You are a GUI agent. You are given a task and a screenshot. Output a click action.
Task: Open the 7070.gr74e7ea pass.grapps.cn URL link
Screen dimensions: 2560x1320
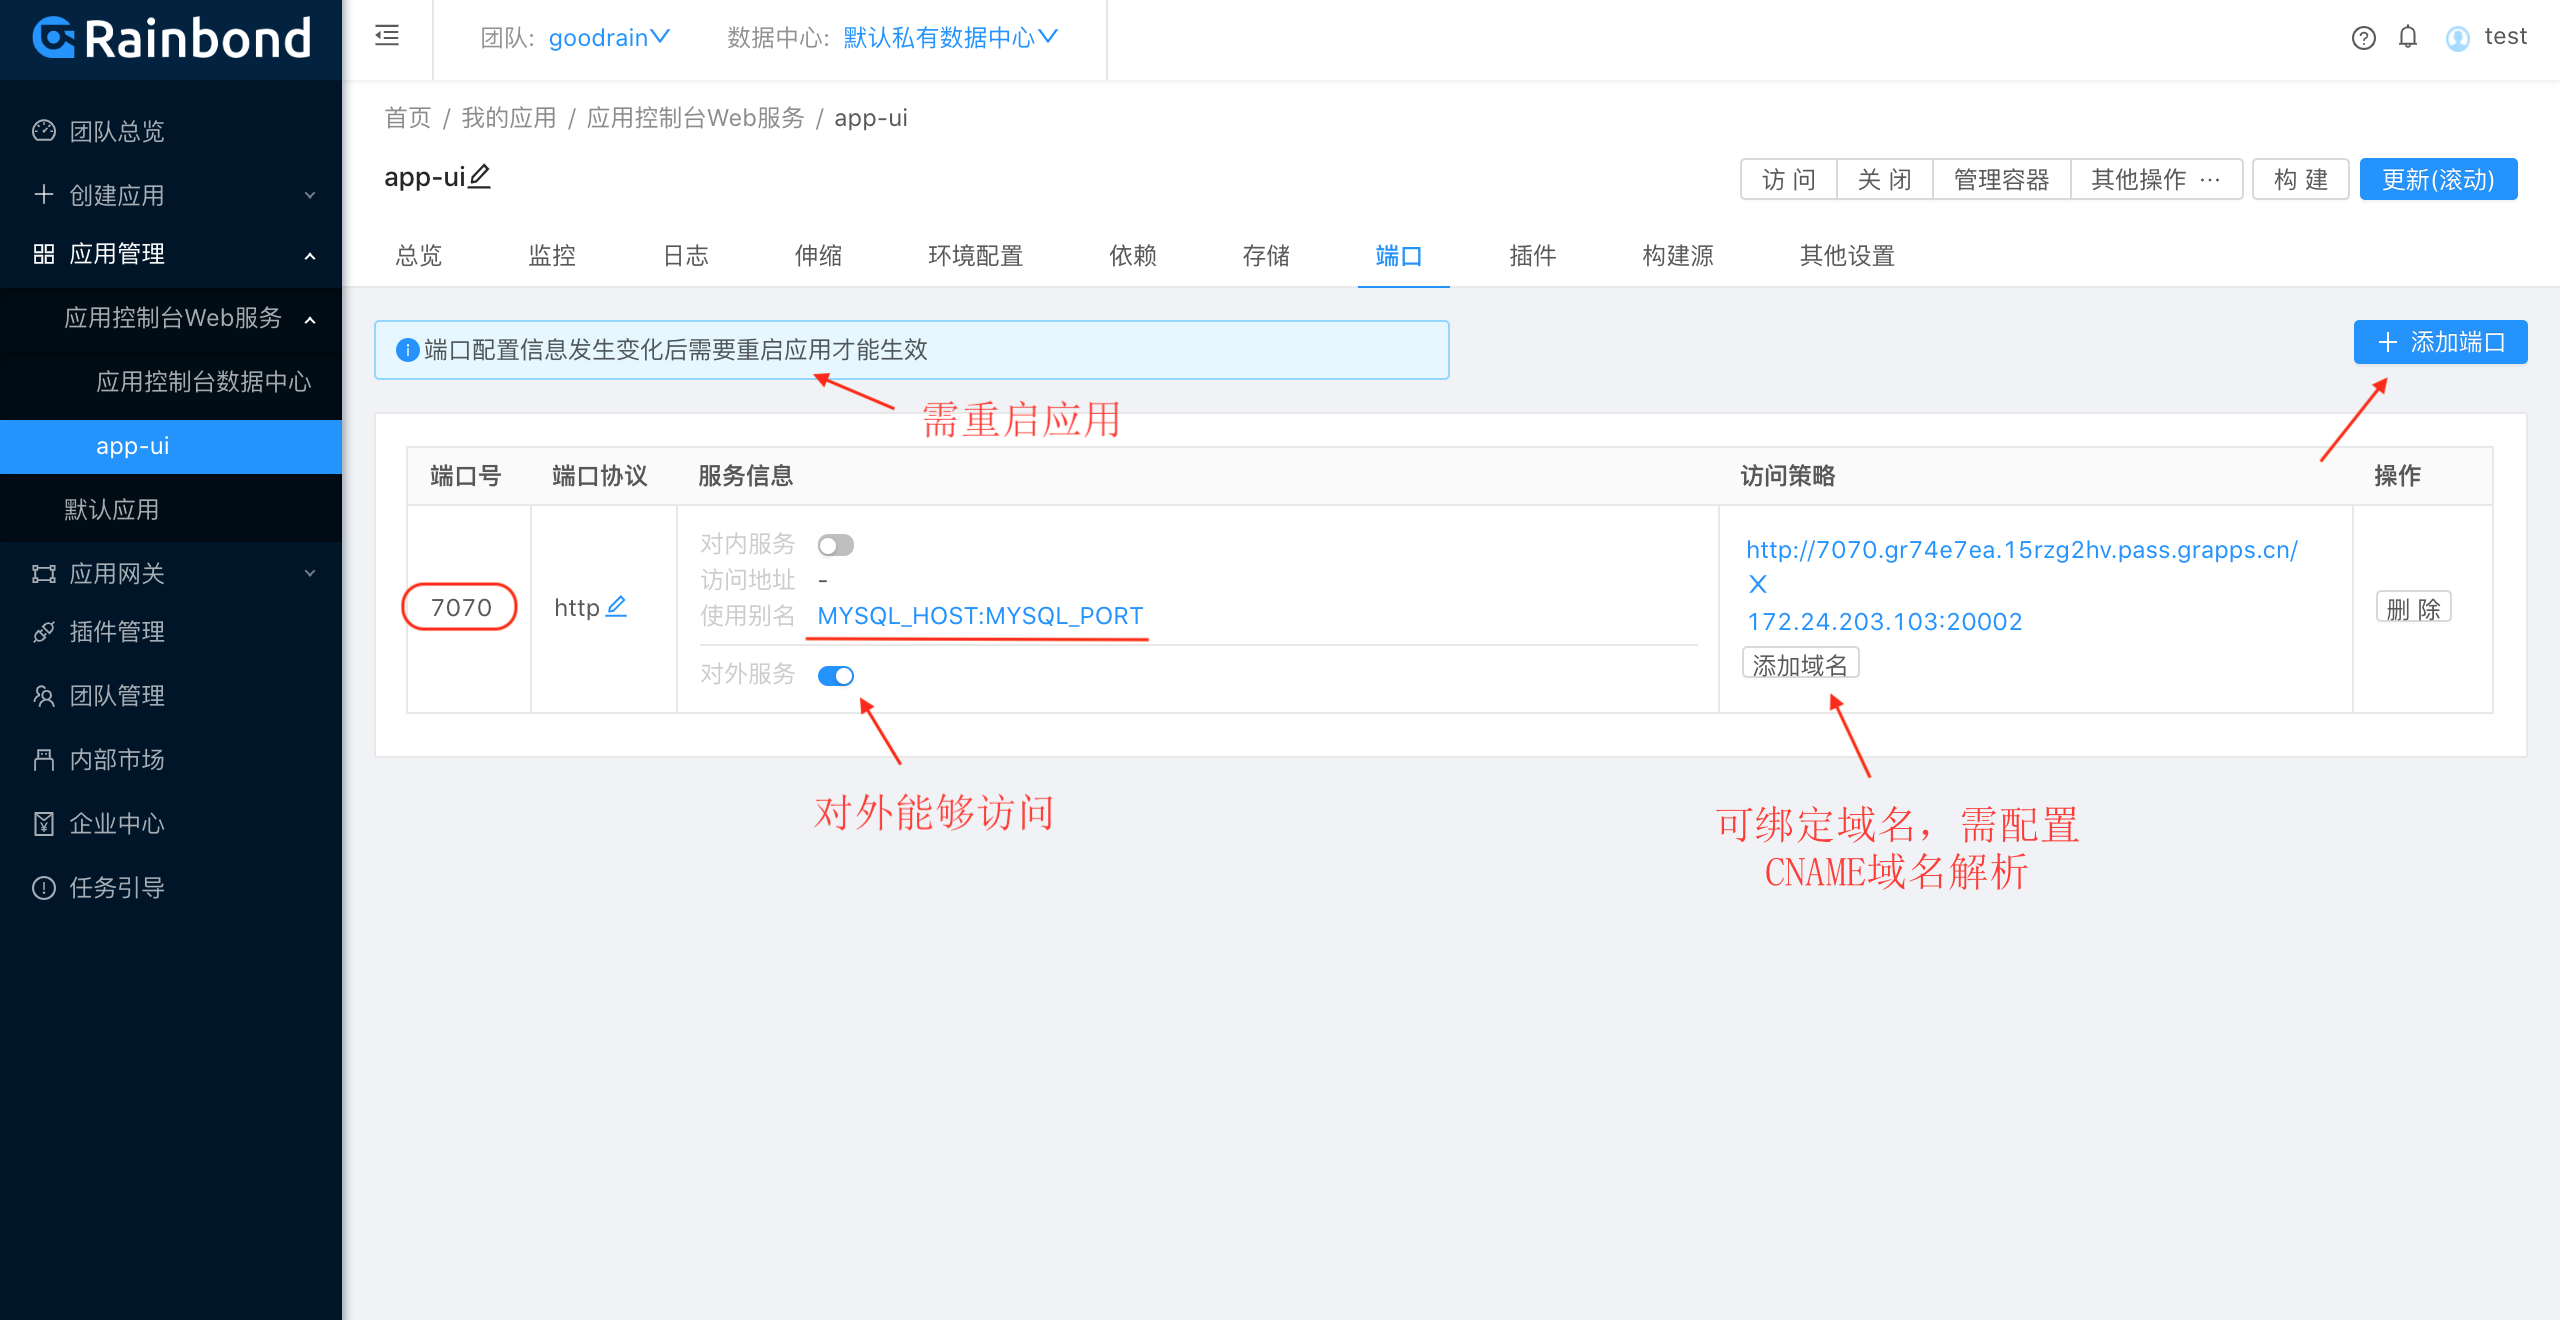coord(2022,550)
